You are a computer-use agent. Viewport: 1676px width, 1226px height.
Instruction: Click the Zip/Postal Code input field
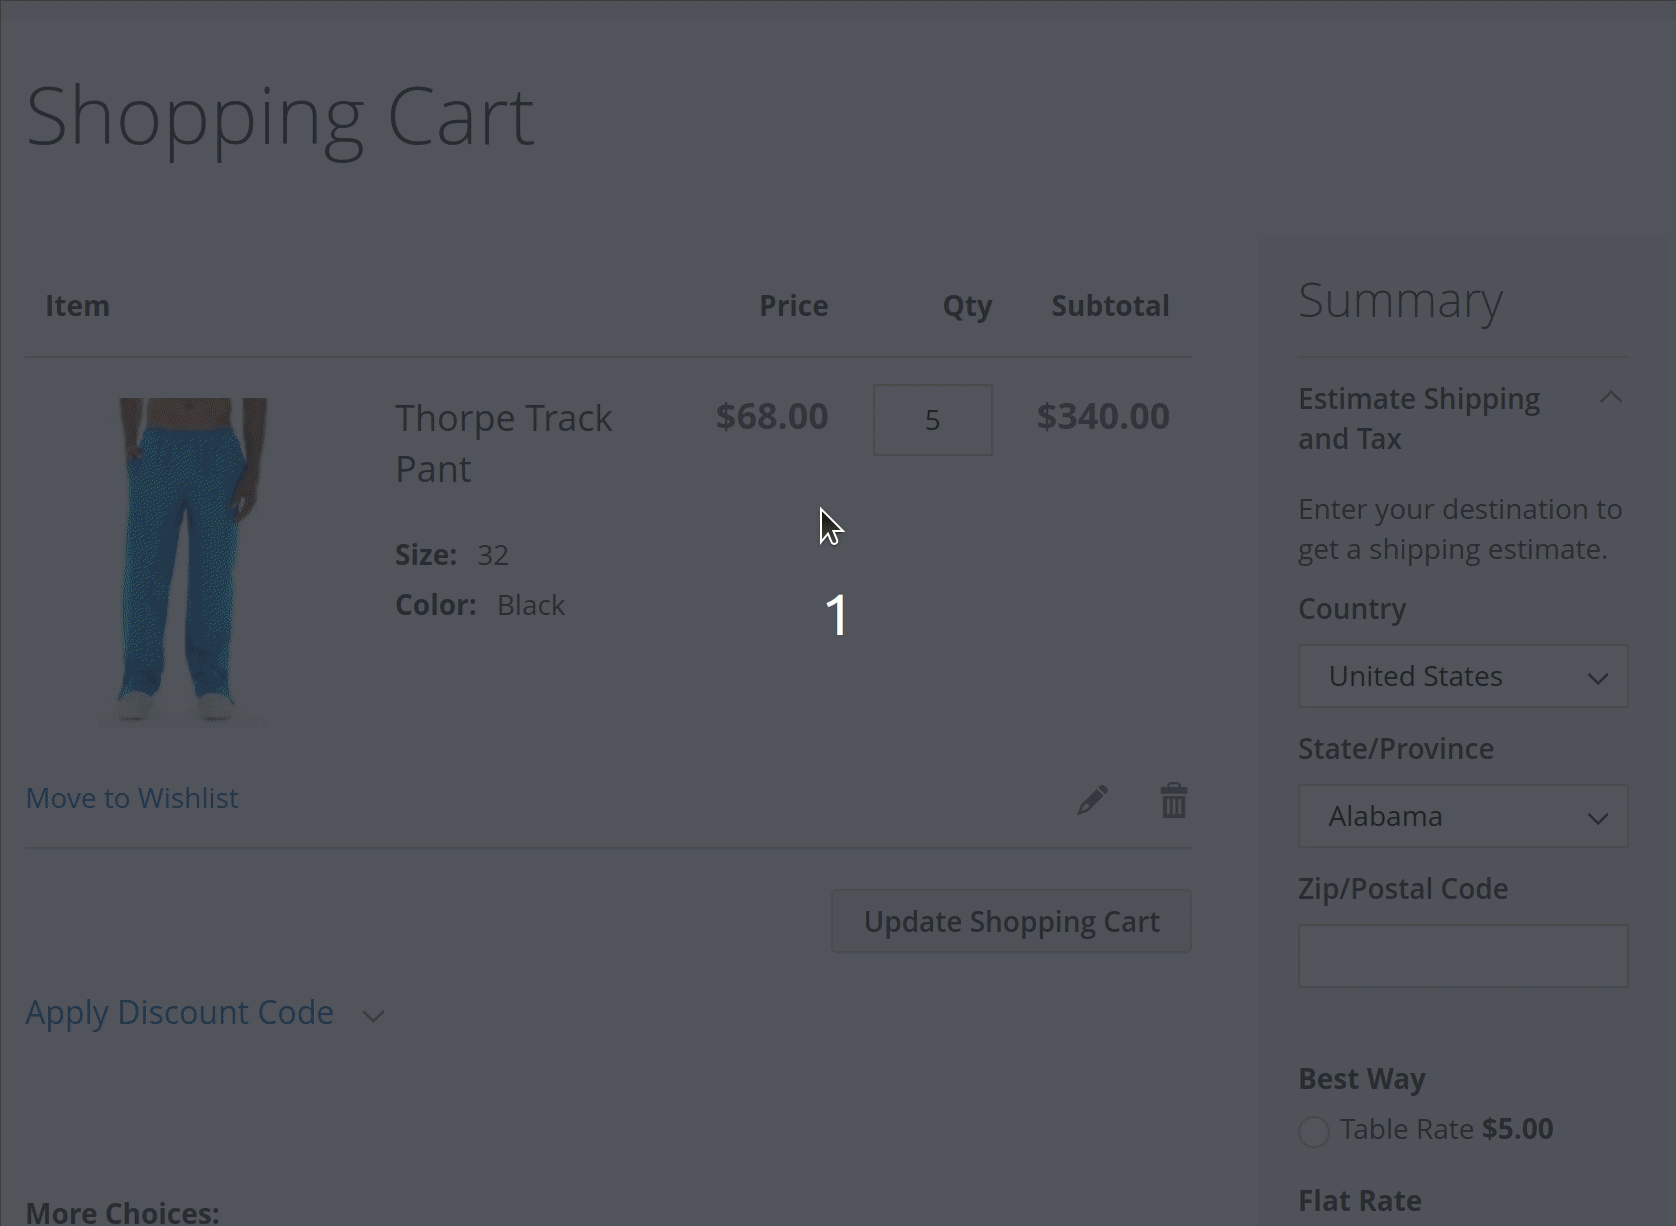(1461, 956)
